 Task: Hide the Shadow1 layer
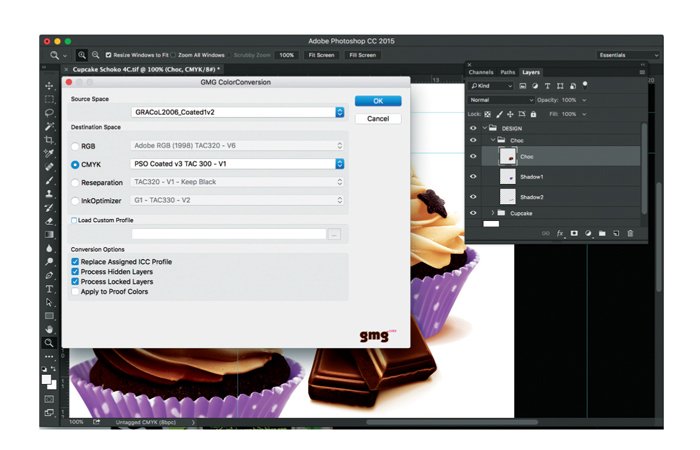pos(473,176)
